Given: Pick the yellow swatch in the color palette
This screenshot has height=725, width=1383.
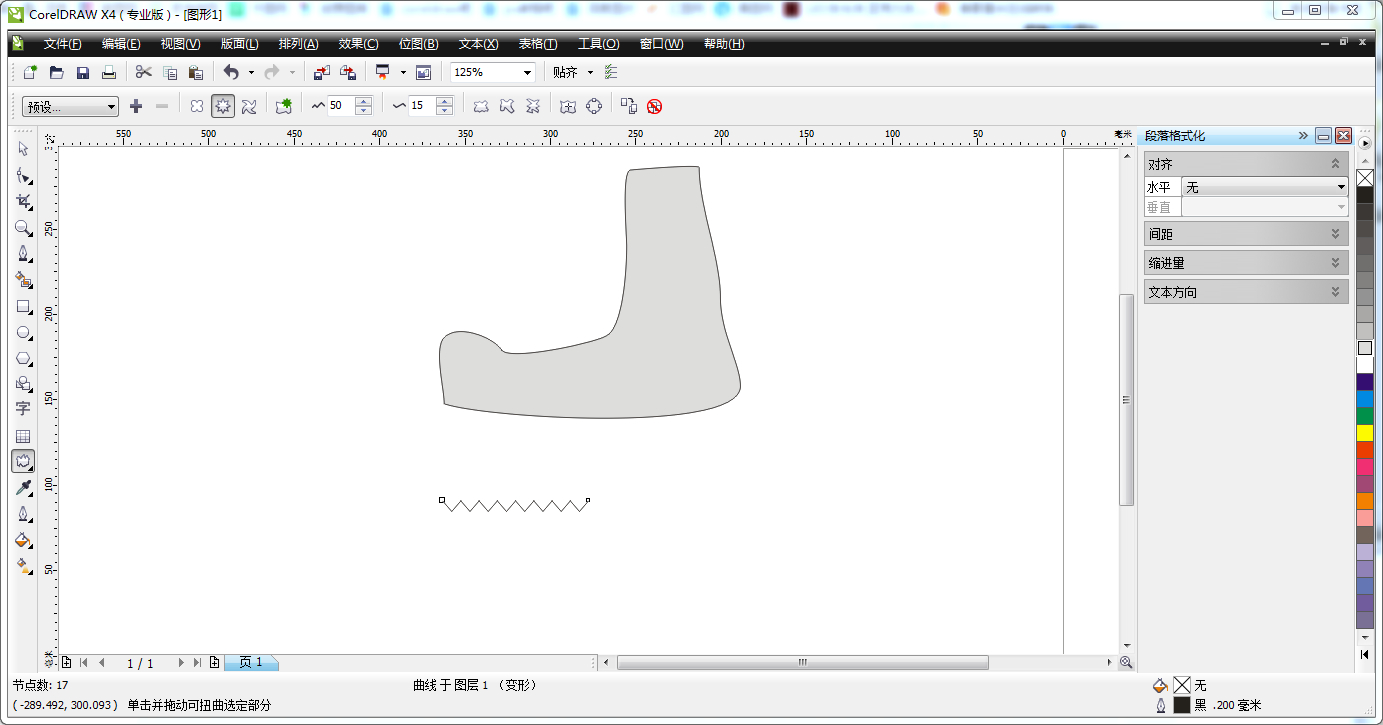Looking at the screenshot, I should coord(1365,433).
